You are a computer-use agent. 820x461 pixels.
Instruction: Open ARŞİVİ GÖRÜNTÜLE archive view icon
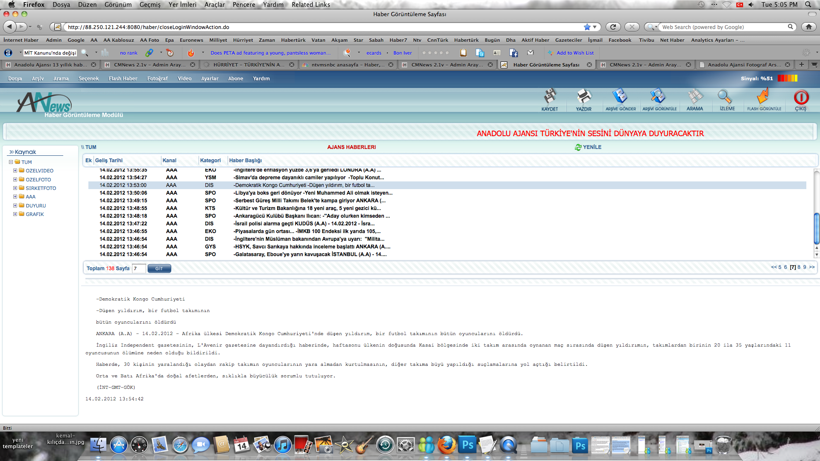click(x=658, y=99)
